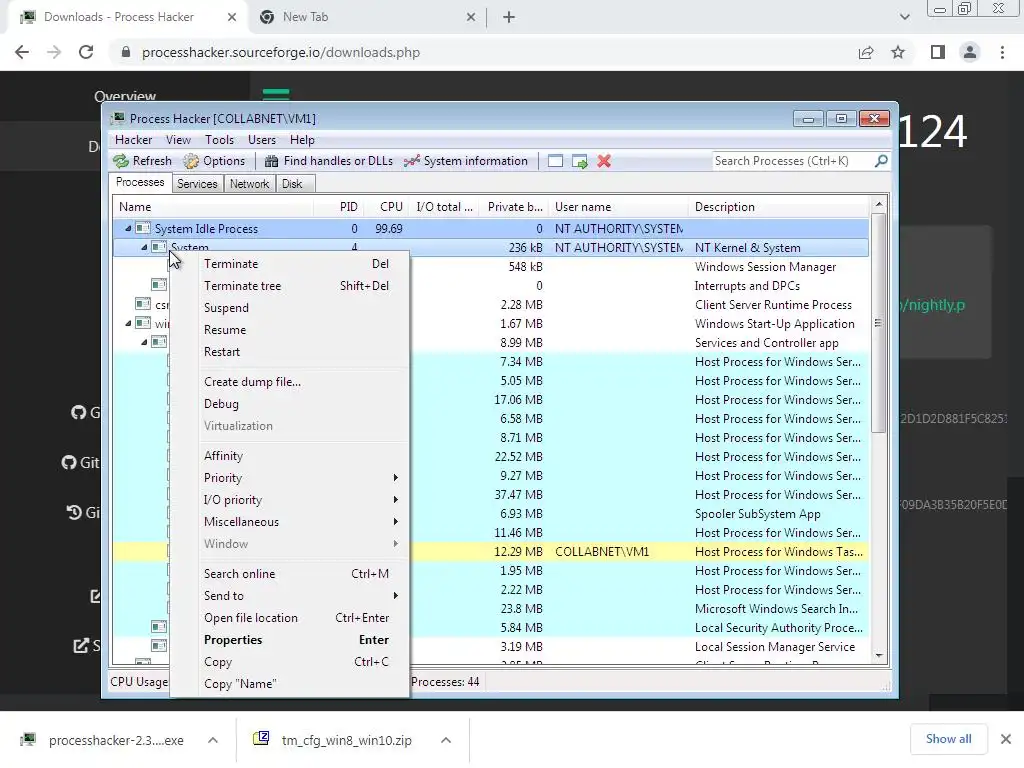
Task: Open the Options toolbar button
Action: tap(214, 161)
